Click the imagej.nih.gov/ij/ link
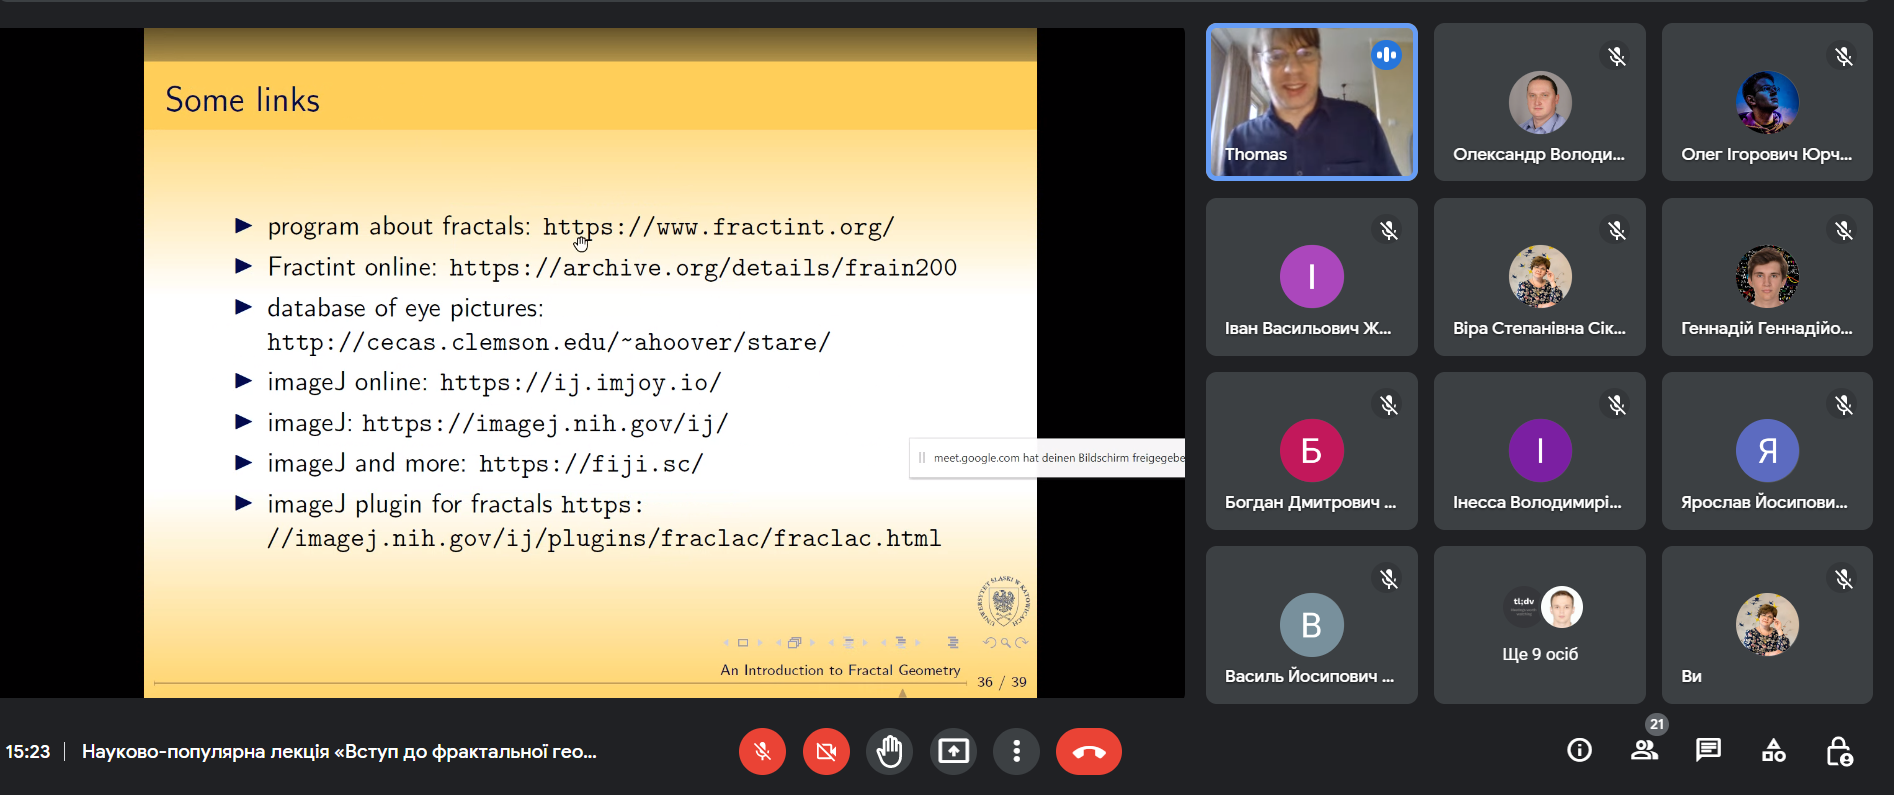The width and height of the screenshot is (1894, 795). [x=545, y=424]
